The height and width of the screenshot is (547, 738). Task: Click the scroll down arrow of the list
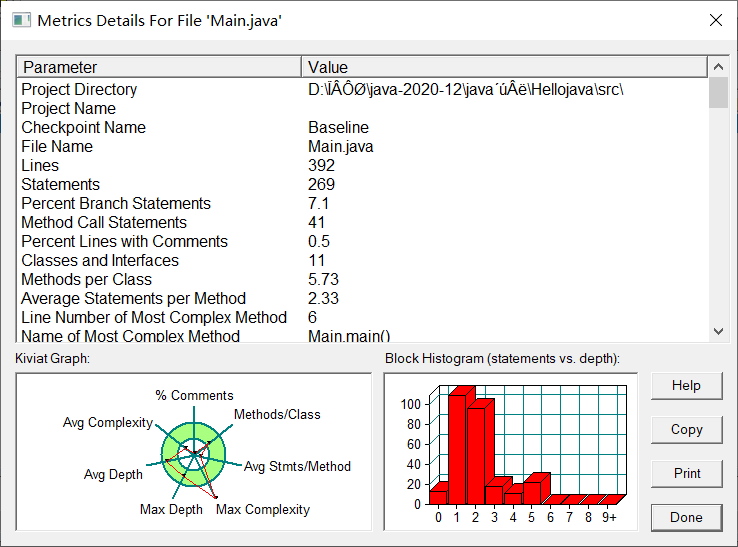(x=718, y=331)
